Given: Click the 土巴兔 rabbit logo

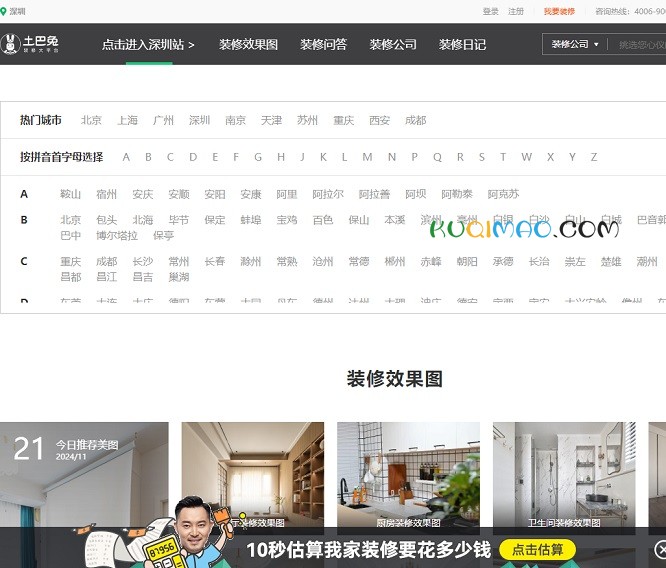Looking at the screenshot, I should click(x=30, y=44).
